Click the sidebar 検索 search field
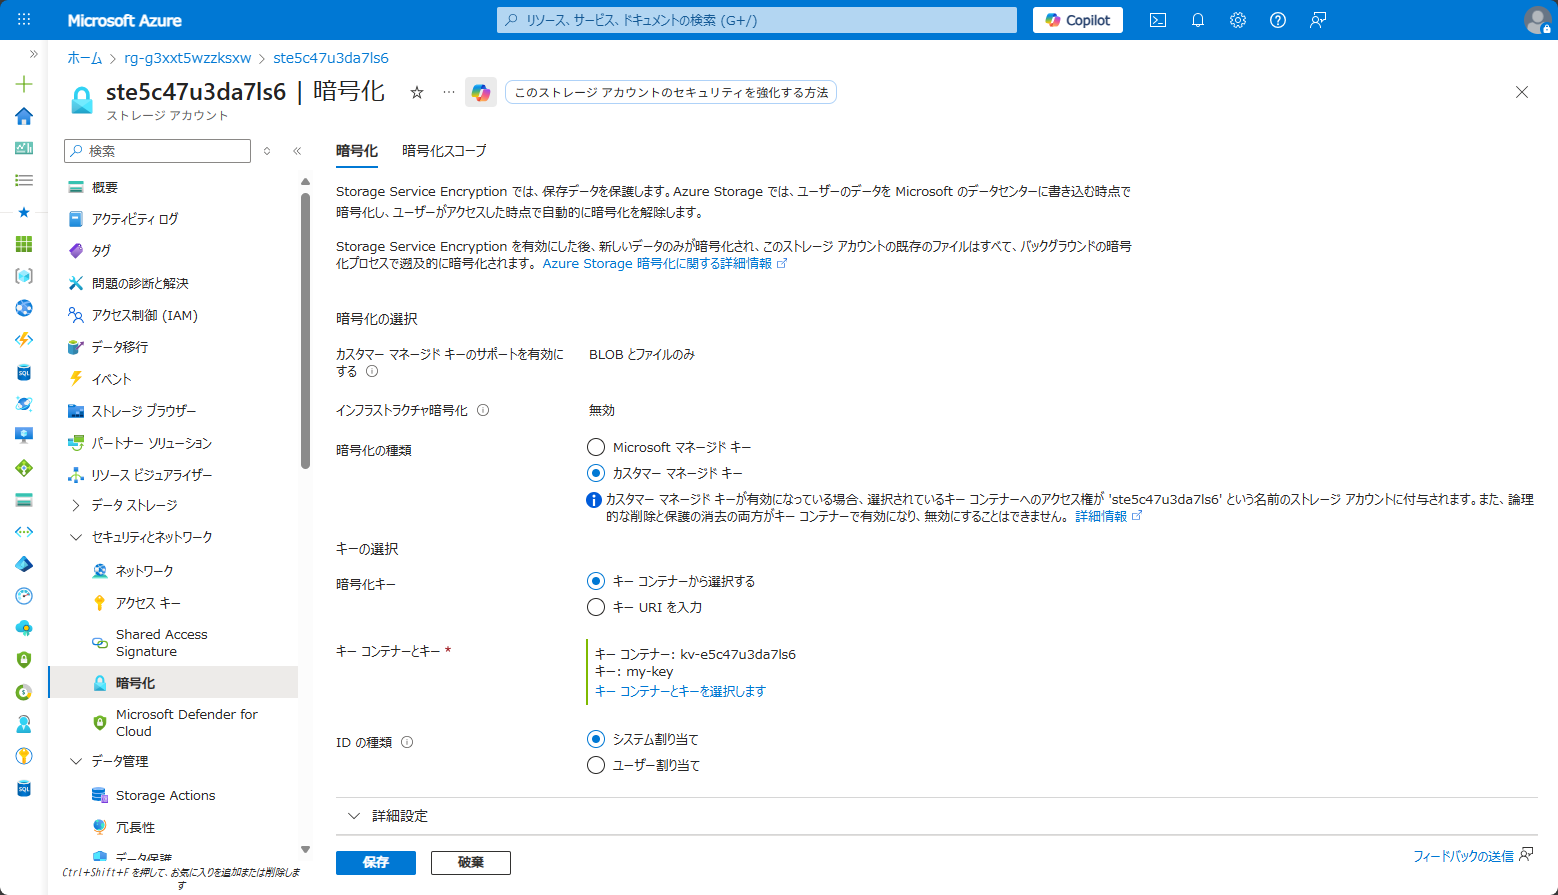The image size is (1558, 895). 157,150
